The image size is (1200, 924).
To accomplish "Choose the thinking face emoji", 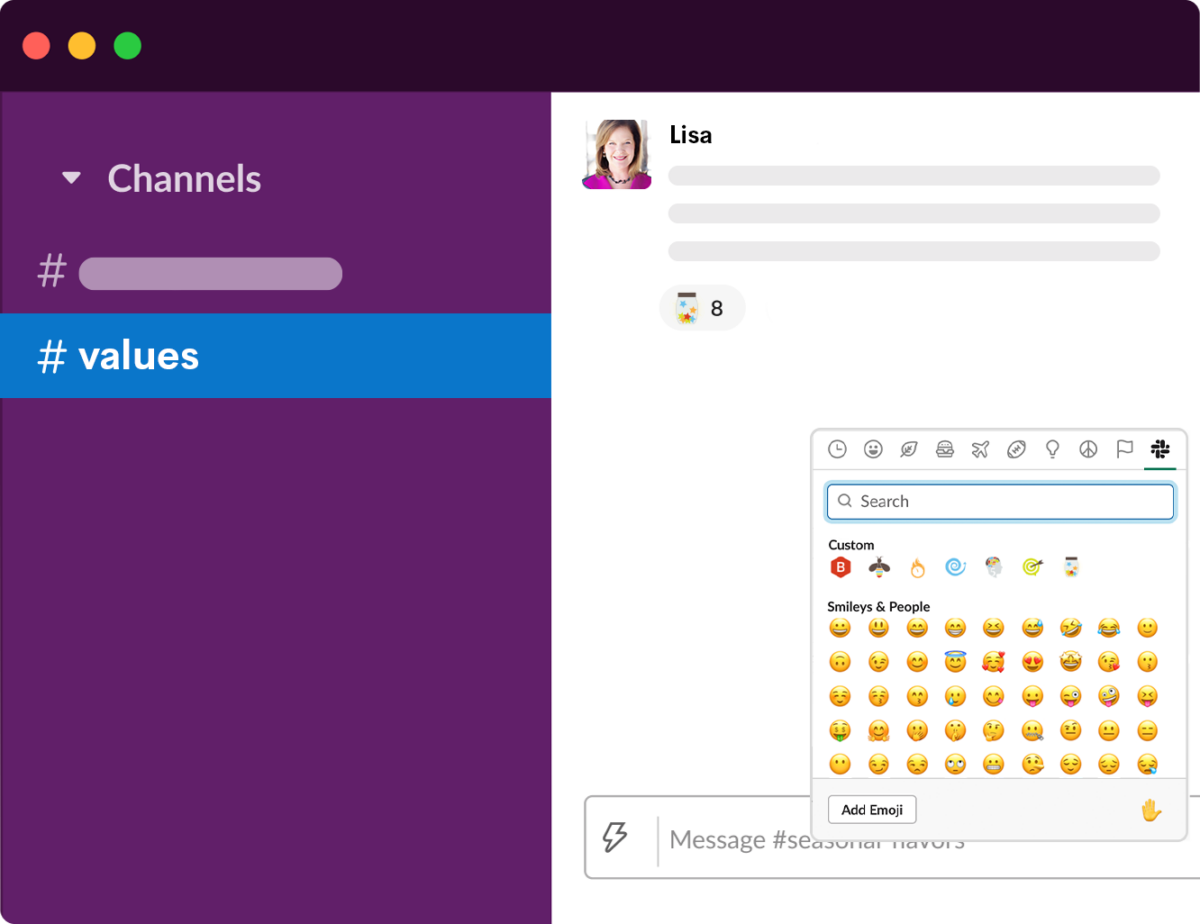I will [993, 730].
